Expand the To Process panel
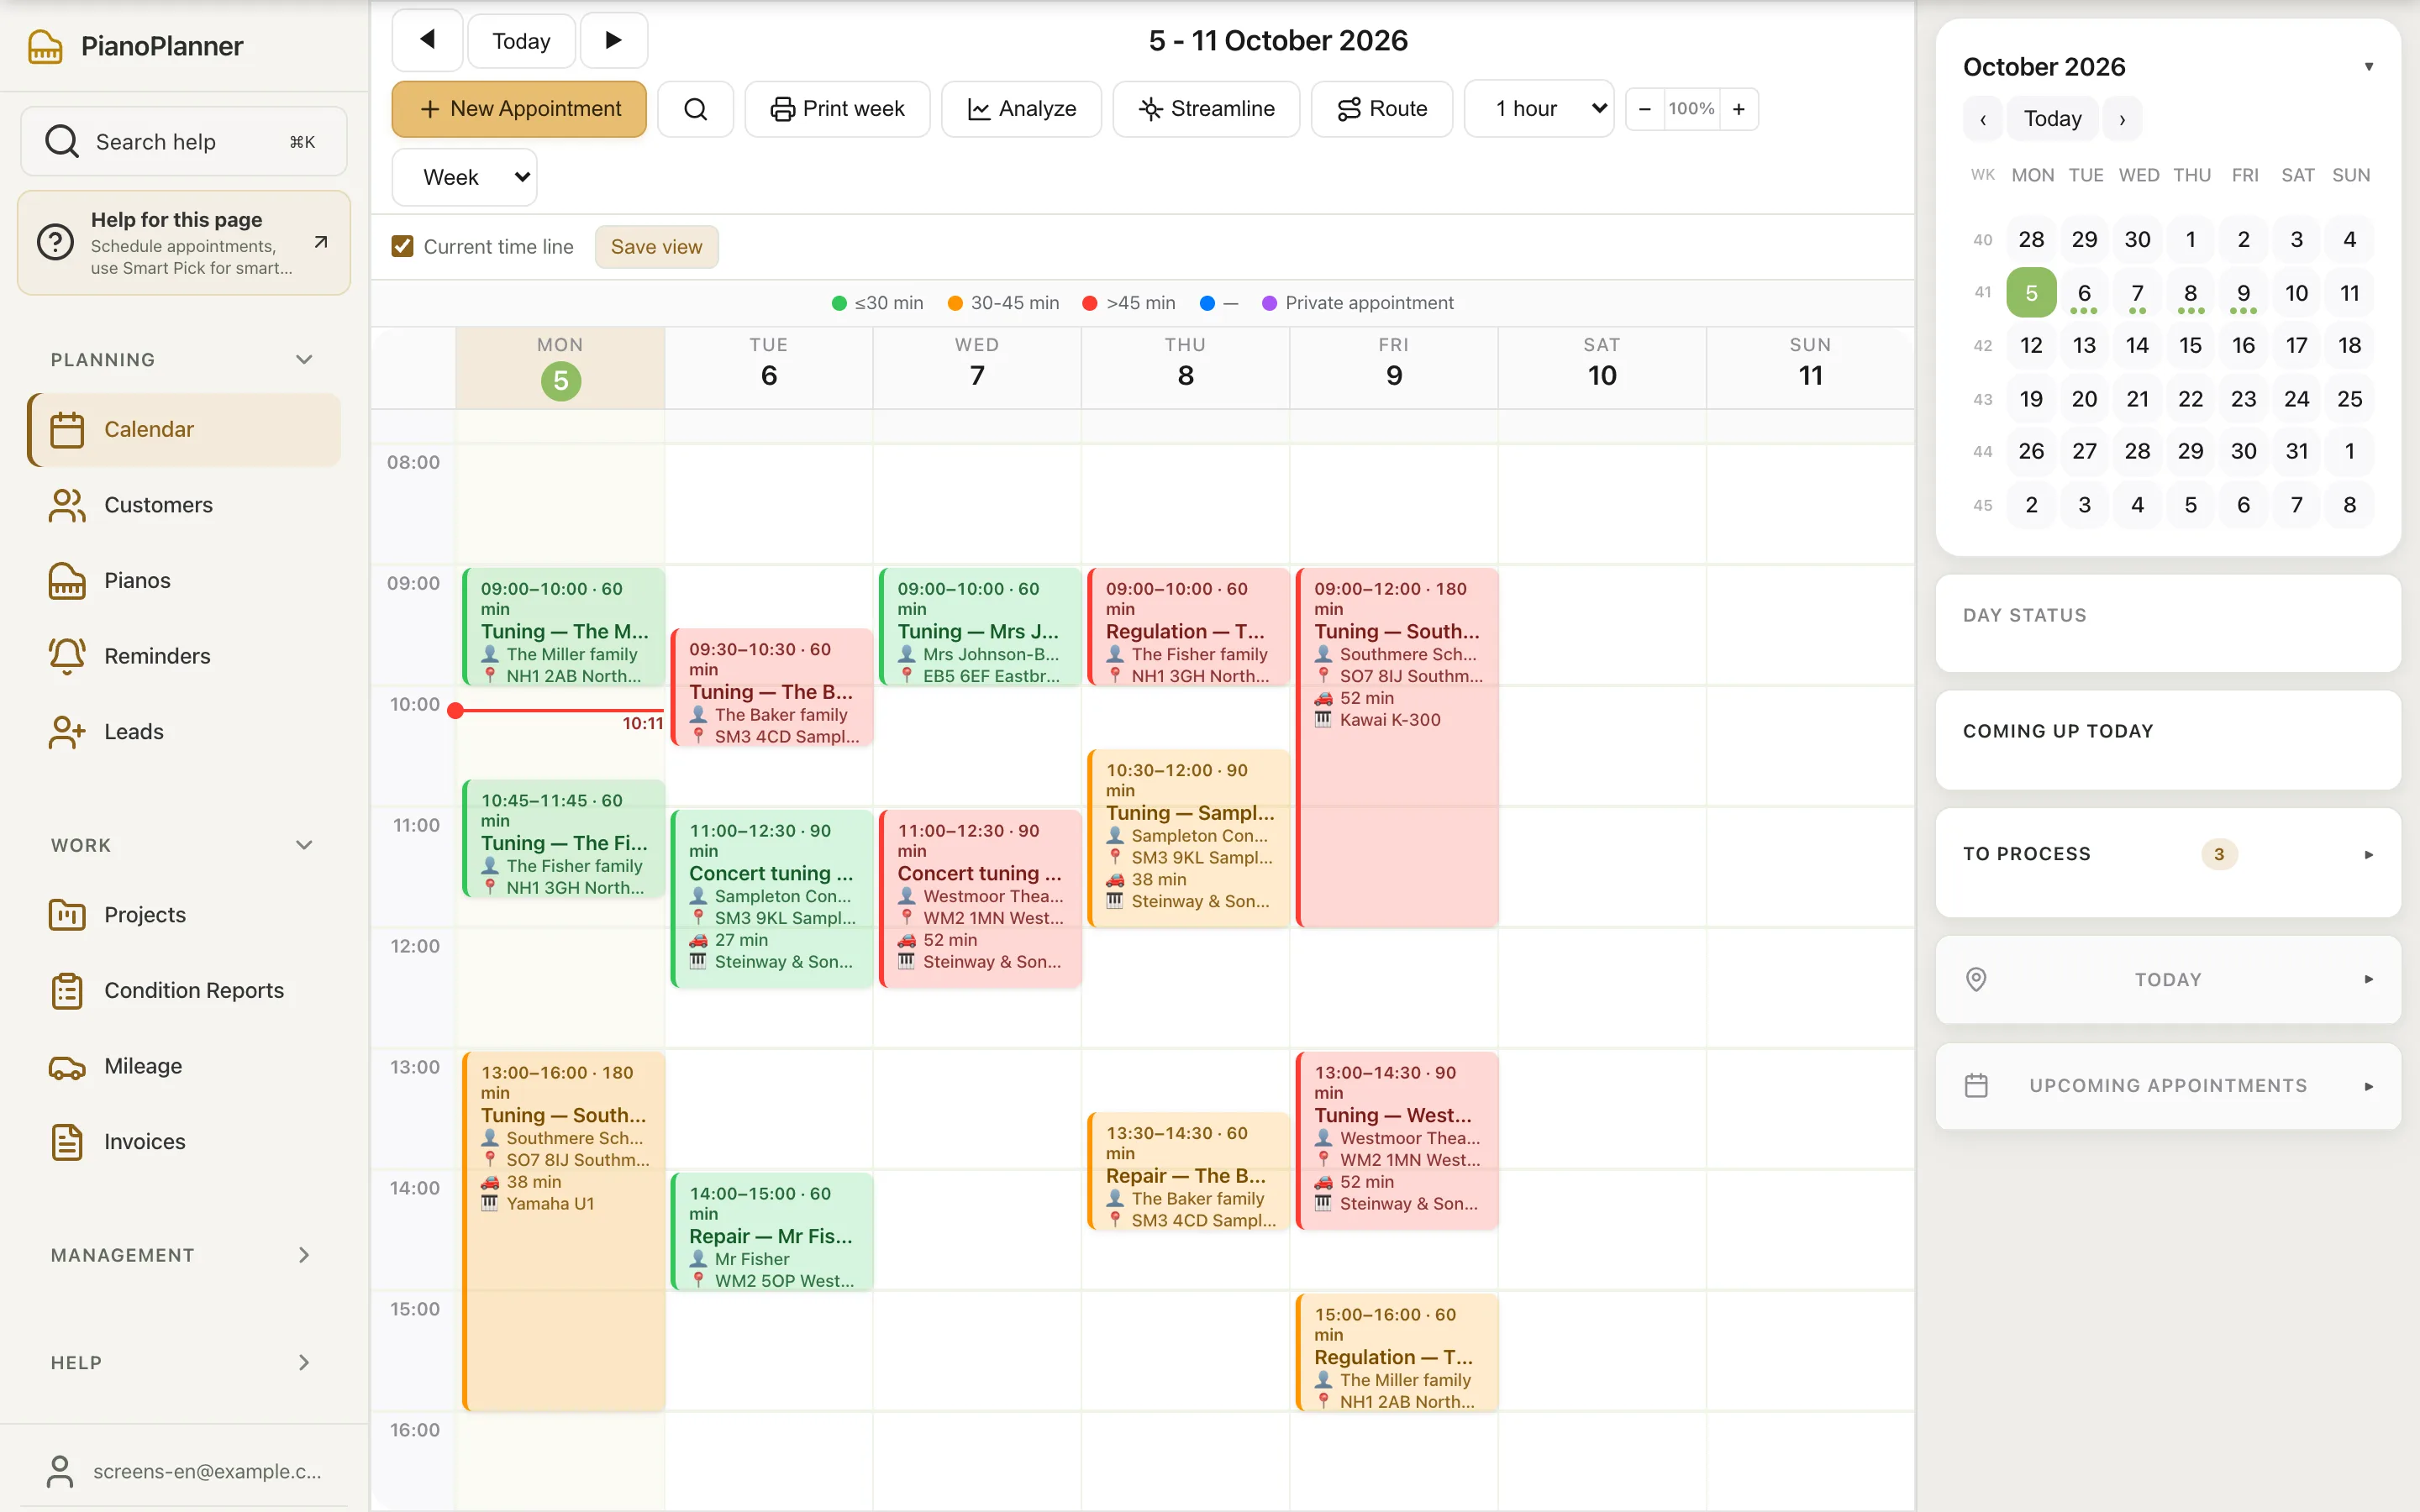 (x=2368, y=854)
